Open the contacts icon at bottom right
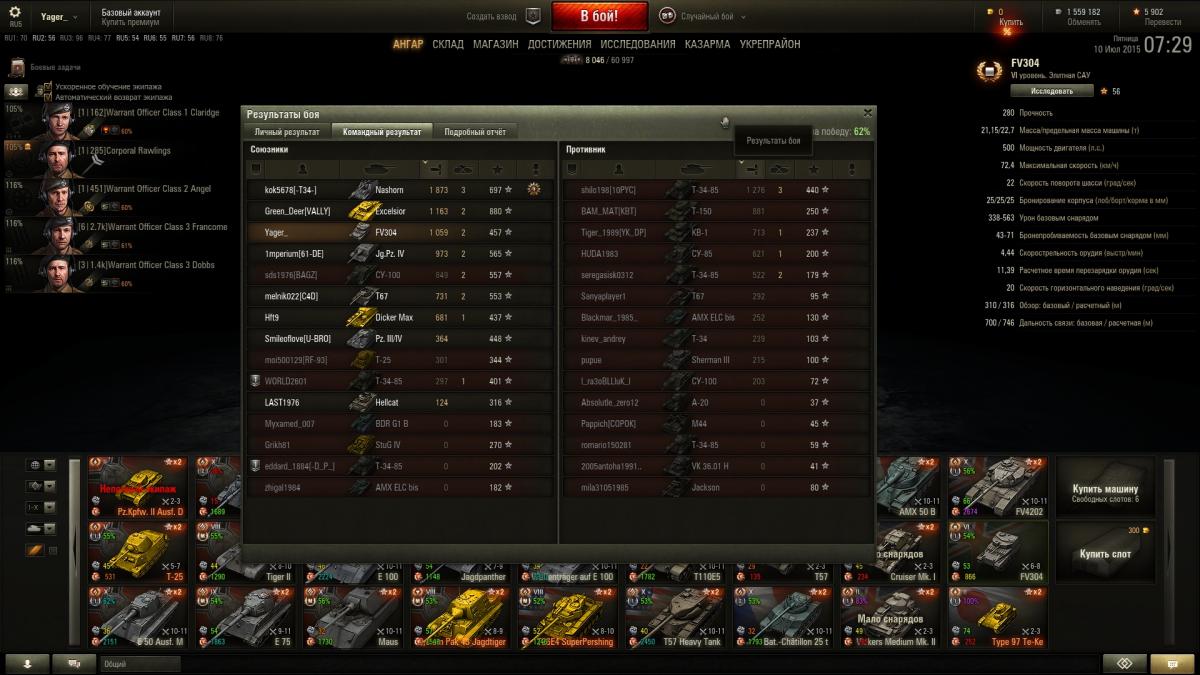This screenshot has width=1200, height=675. (1124, 663)
